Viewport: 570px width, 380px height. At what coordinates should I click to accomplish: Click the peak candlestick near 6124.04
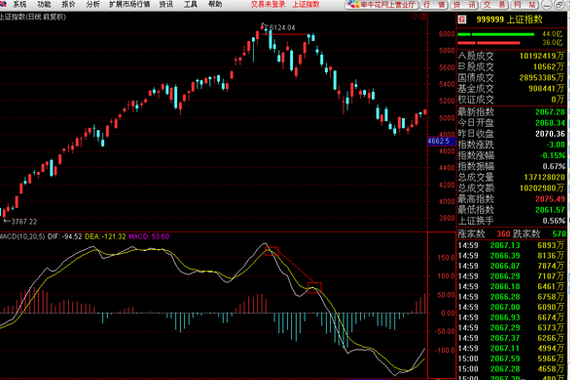[262, 27]
